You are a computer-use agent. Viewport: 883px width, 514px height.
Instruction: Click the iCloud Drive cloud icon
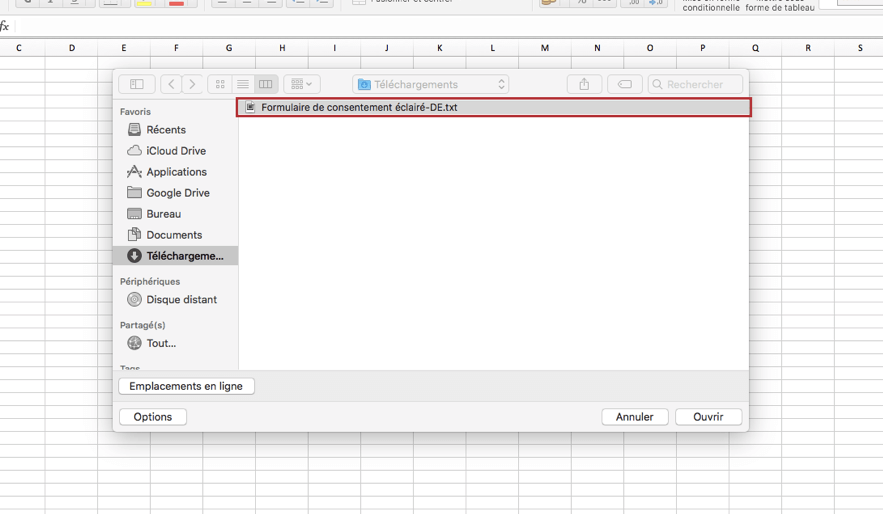134,151
